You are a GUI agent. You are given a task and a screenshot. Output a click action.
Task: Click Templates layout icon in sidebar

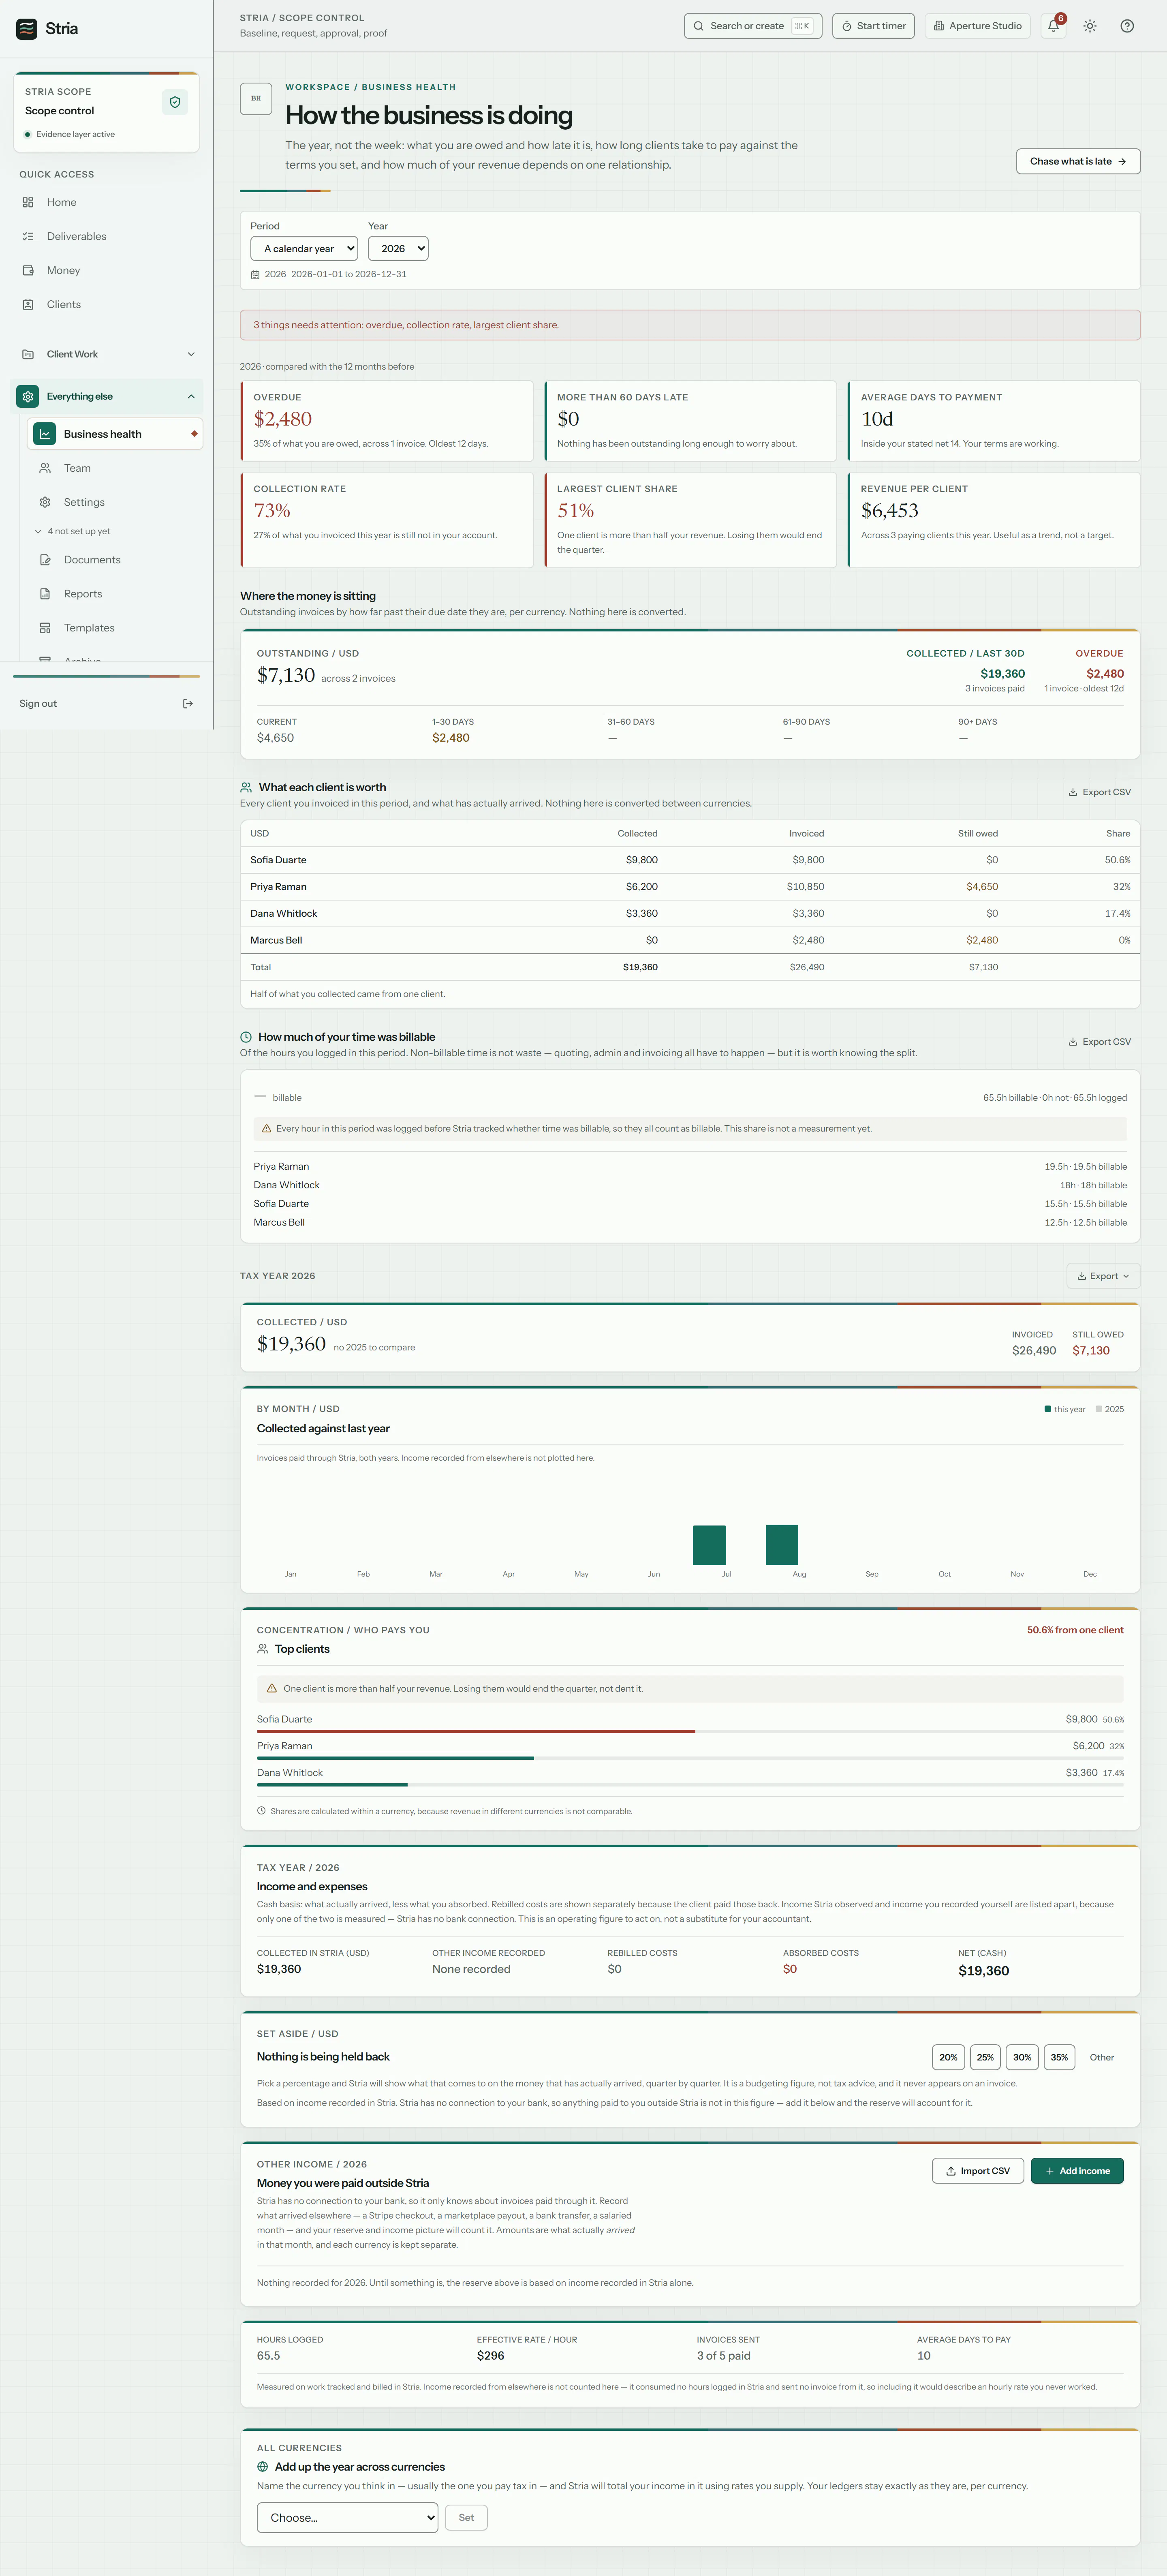pos(45,628)
